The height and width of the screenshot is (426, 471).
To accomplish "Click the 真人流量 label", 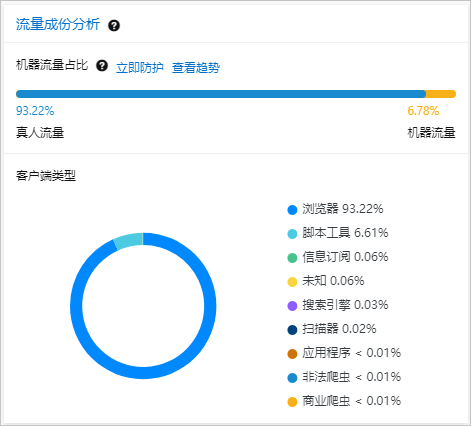I will tap(40, 133).
